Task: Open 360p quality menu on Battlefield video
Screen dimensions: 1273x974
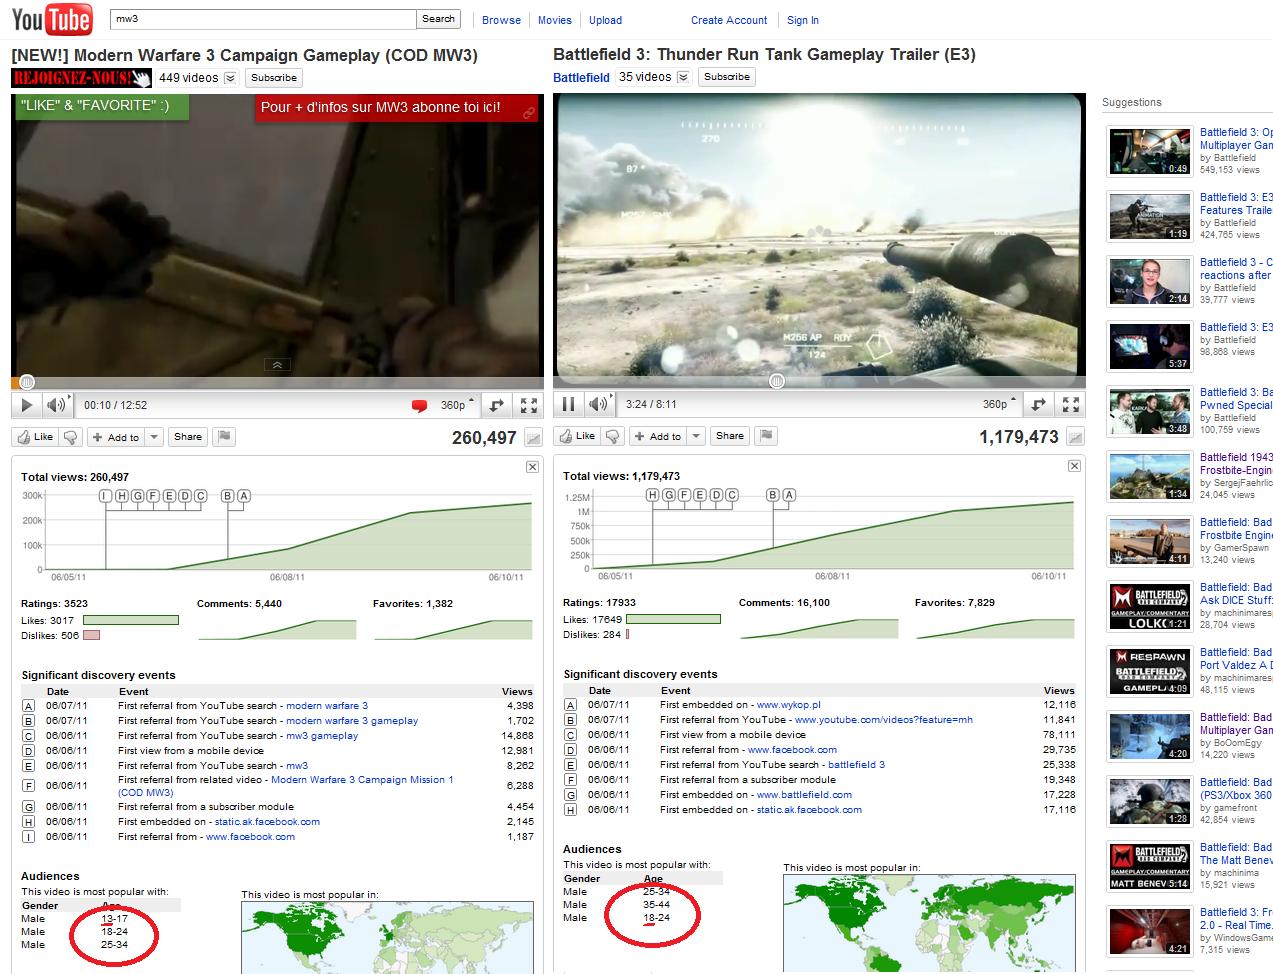Action: point(999,404)
